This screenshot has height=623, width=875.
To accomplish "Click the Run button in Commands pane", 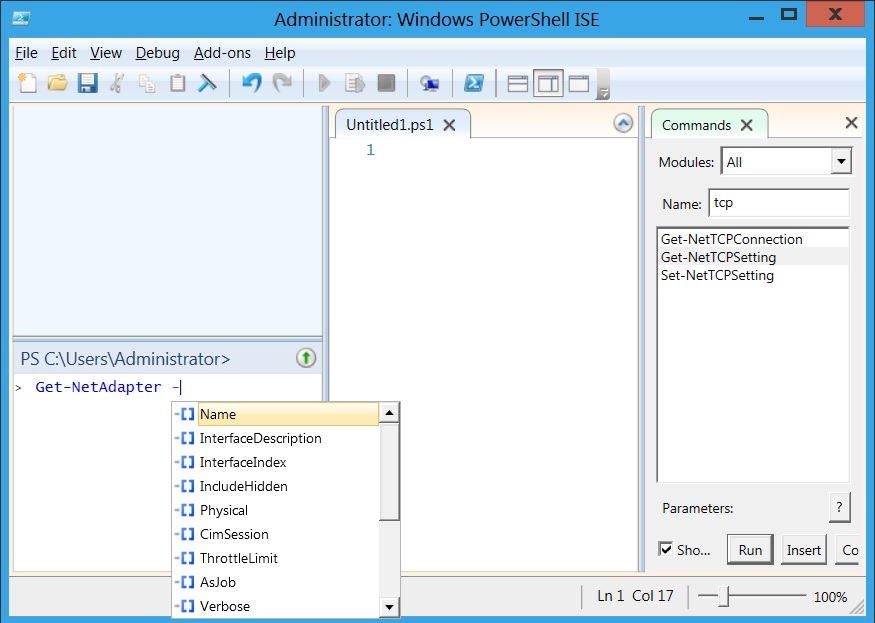I will point(750,550).
